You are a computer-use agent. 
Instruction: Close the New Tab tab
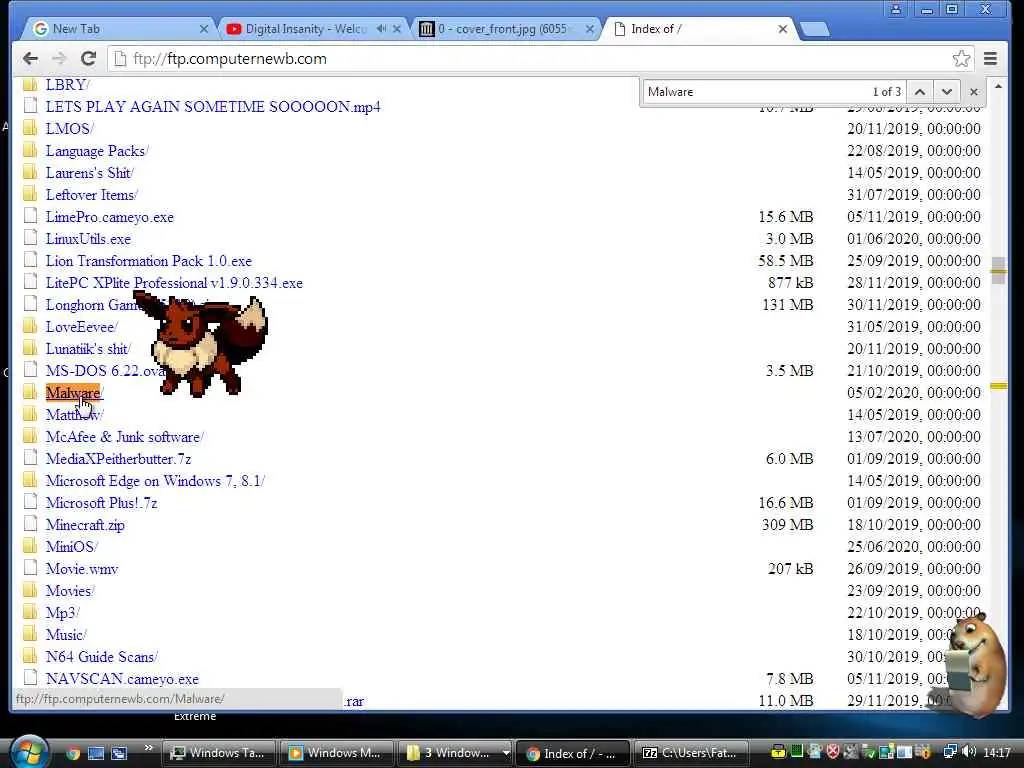click(204, 29)
